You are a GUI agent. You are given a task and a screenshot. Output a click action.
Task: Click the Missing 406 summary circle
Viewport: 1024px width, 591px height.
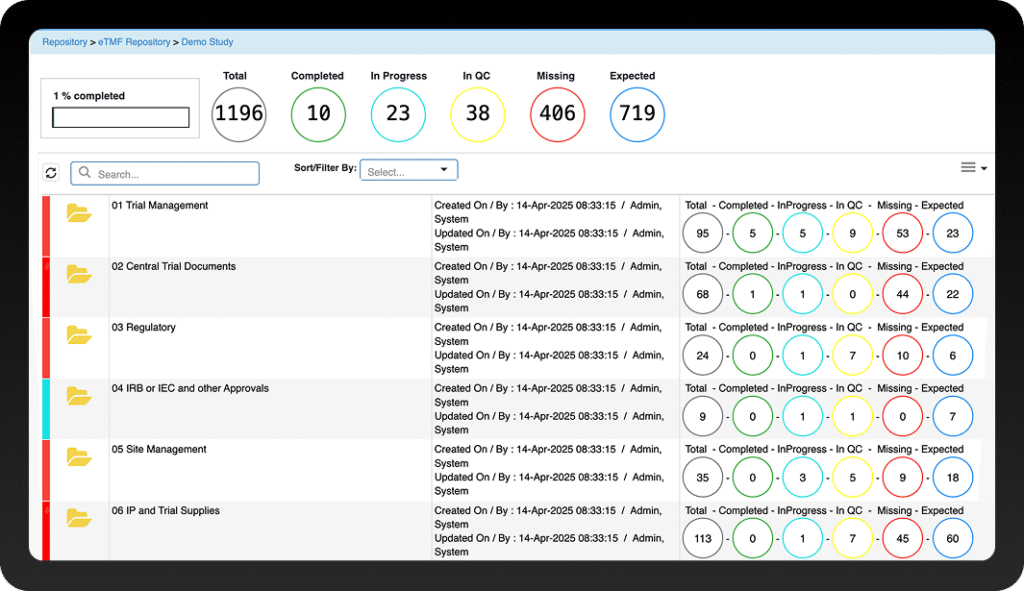557,114
